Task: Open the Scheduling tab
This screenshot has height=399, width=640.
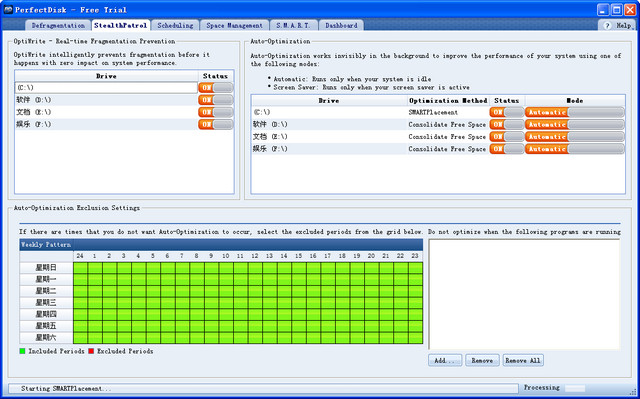Action: (x=175, y=25)
